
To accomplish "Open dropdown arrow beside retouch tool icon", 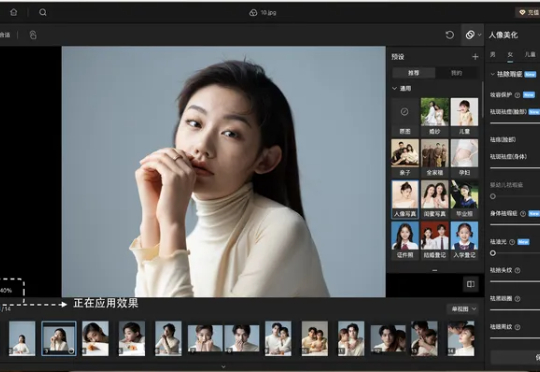I will [479, 35].
